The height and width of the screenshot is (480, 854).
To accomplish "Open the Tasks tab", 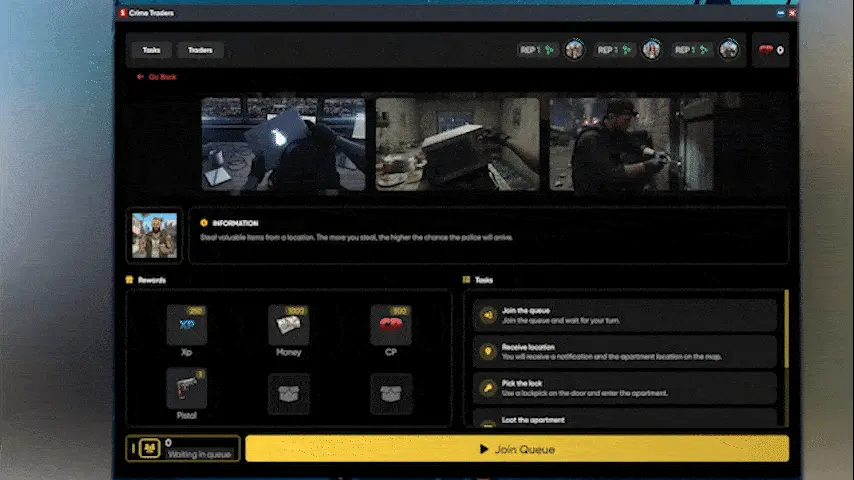I will click(151, 50).
